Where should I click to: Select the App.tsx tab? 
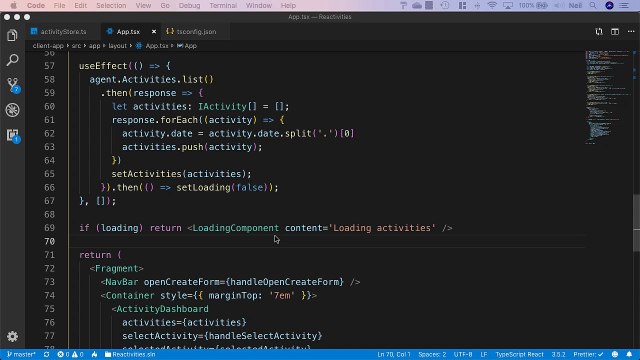pyautogui.click(x=128, y=31)
